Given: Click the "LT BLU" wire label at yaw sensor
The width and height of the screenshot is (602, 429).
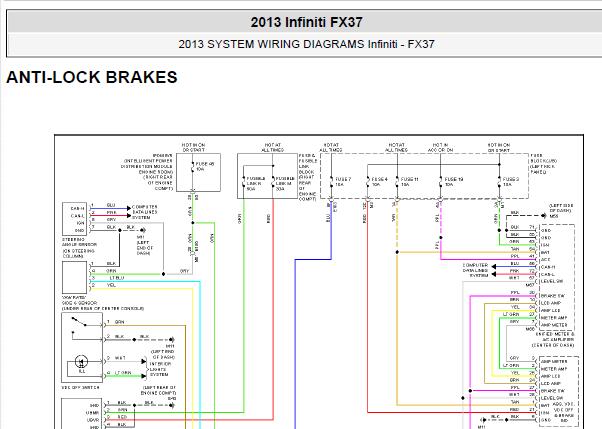Looking at the screenshot, I should click(x=116, y=278).
